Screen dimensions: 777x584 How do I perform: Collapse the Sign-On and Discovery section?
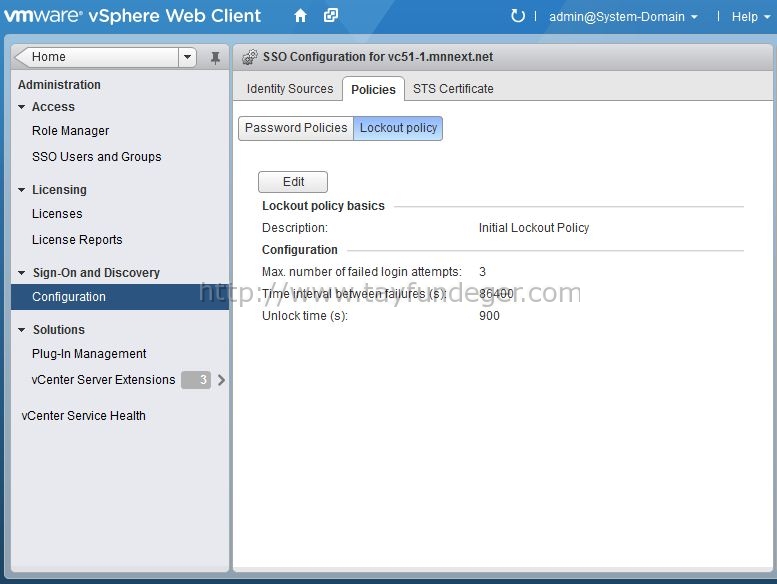(x=21, y=272)
